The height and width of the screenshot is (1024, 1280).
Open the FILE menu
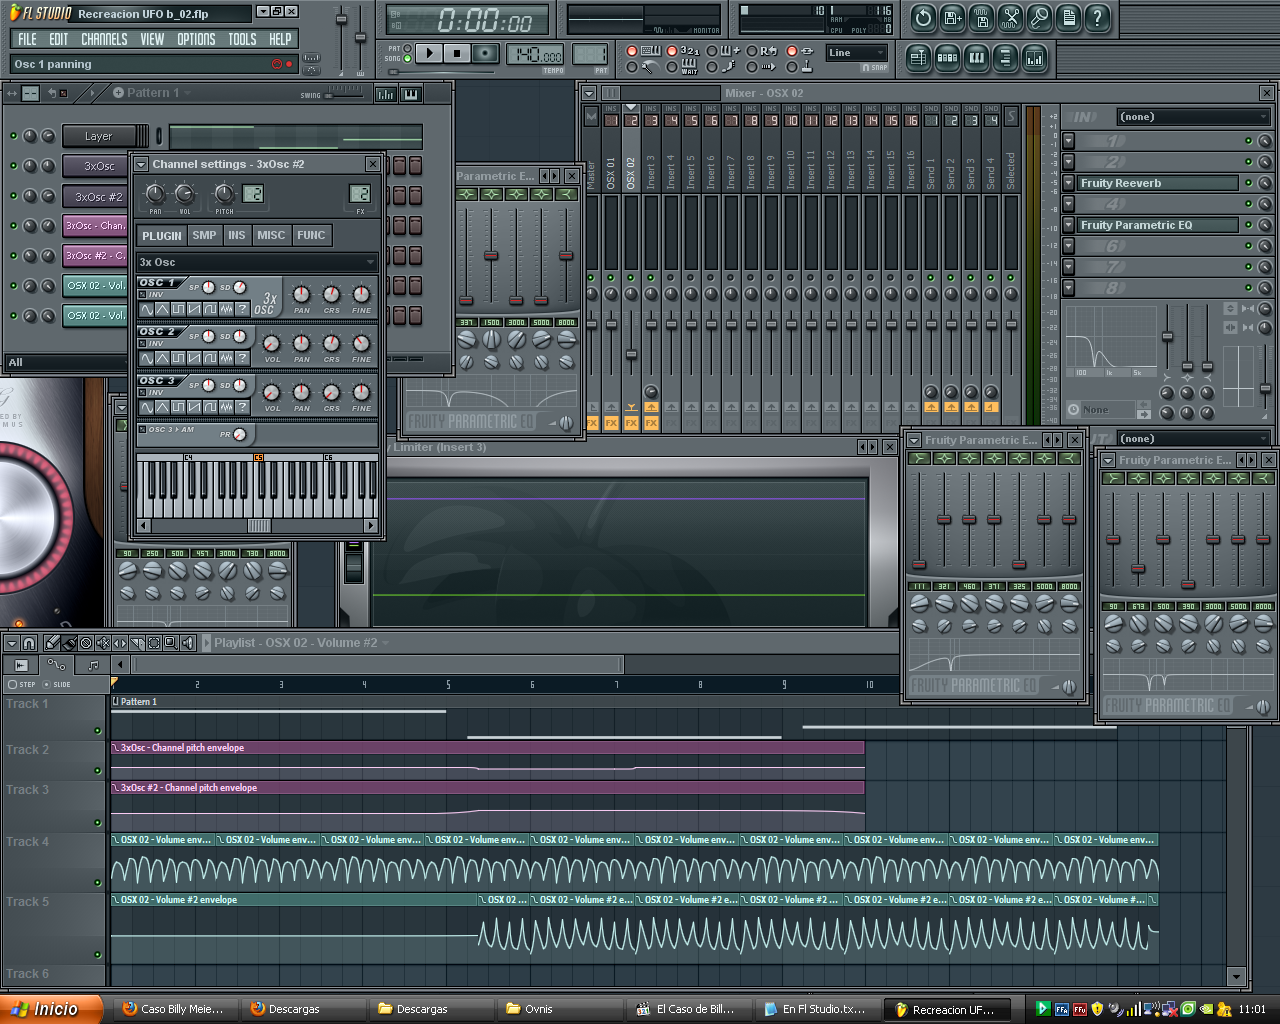point(27,39)
